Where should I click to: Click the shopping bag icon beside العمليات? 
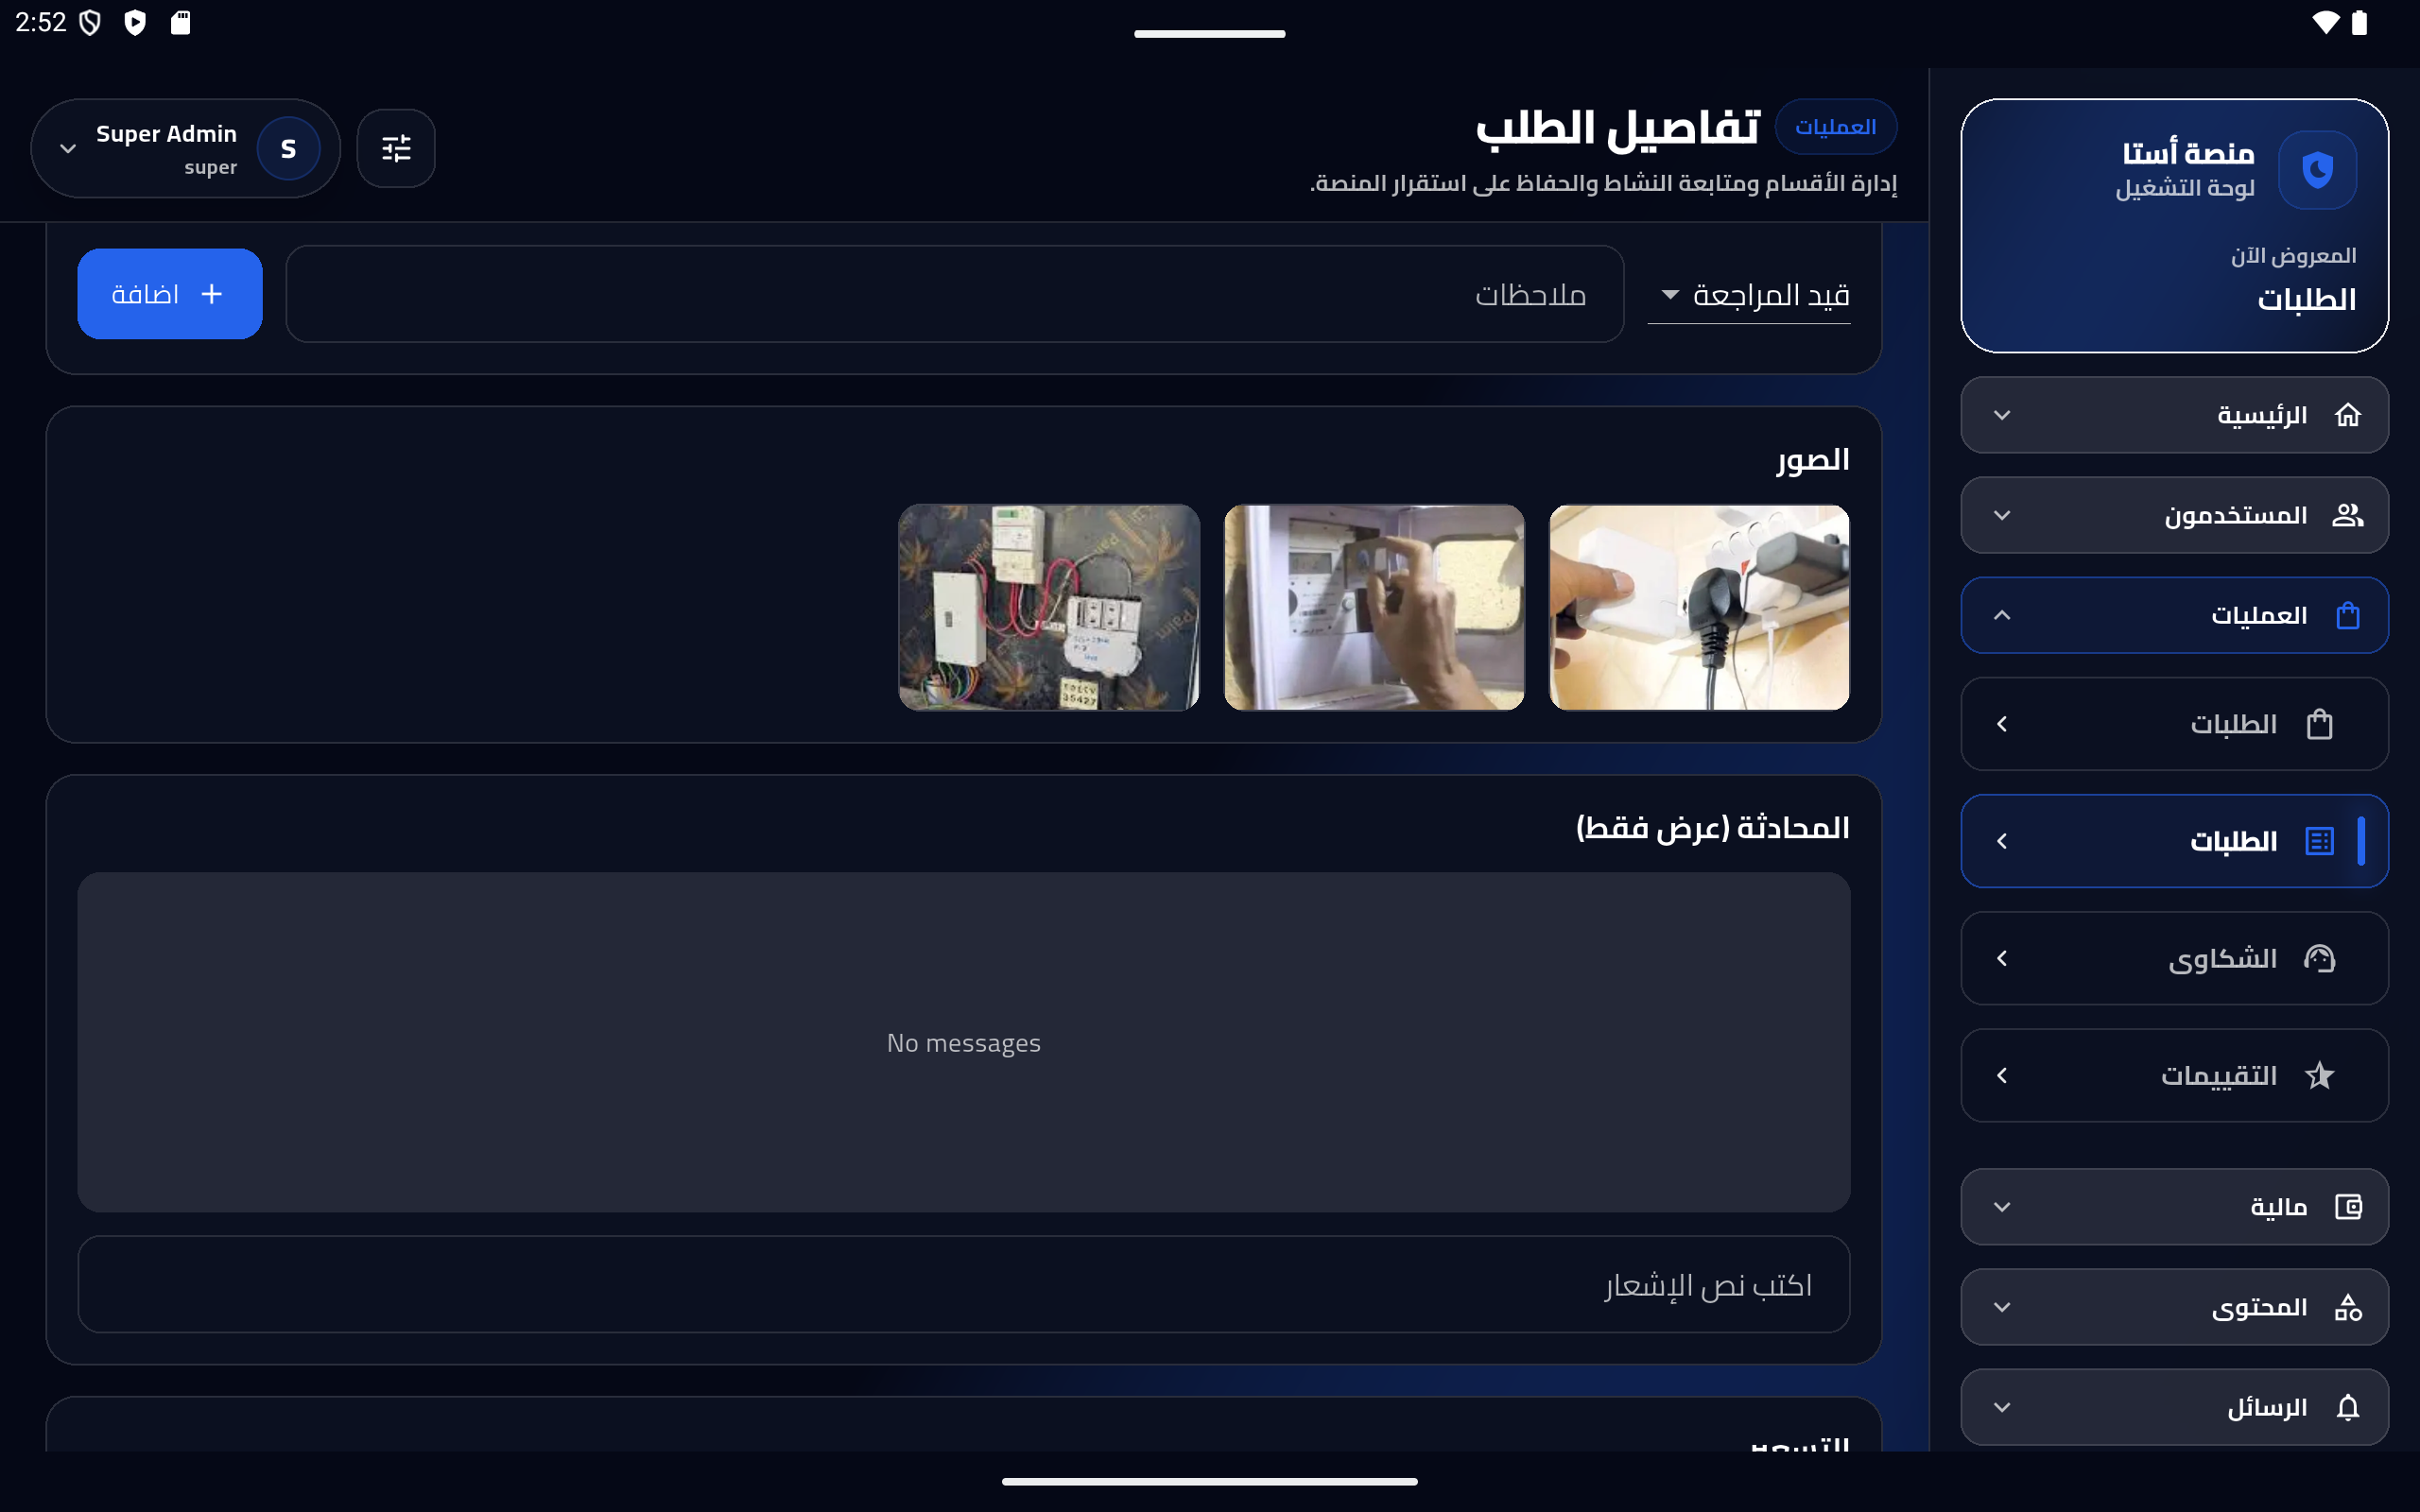(x=2347, y=615)
